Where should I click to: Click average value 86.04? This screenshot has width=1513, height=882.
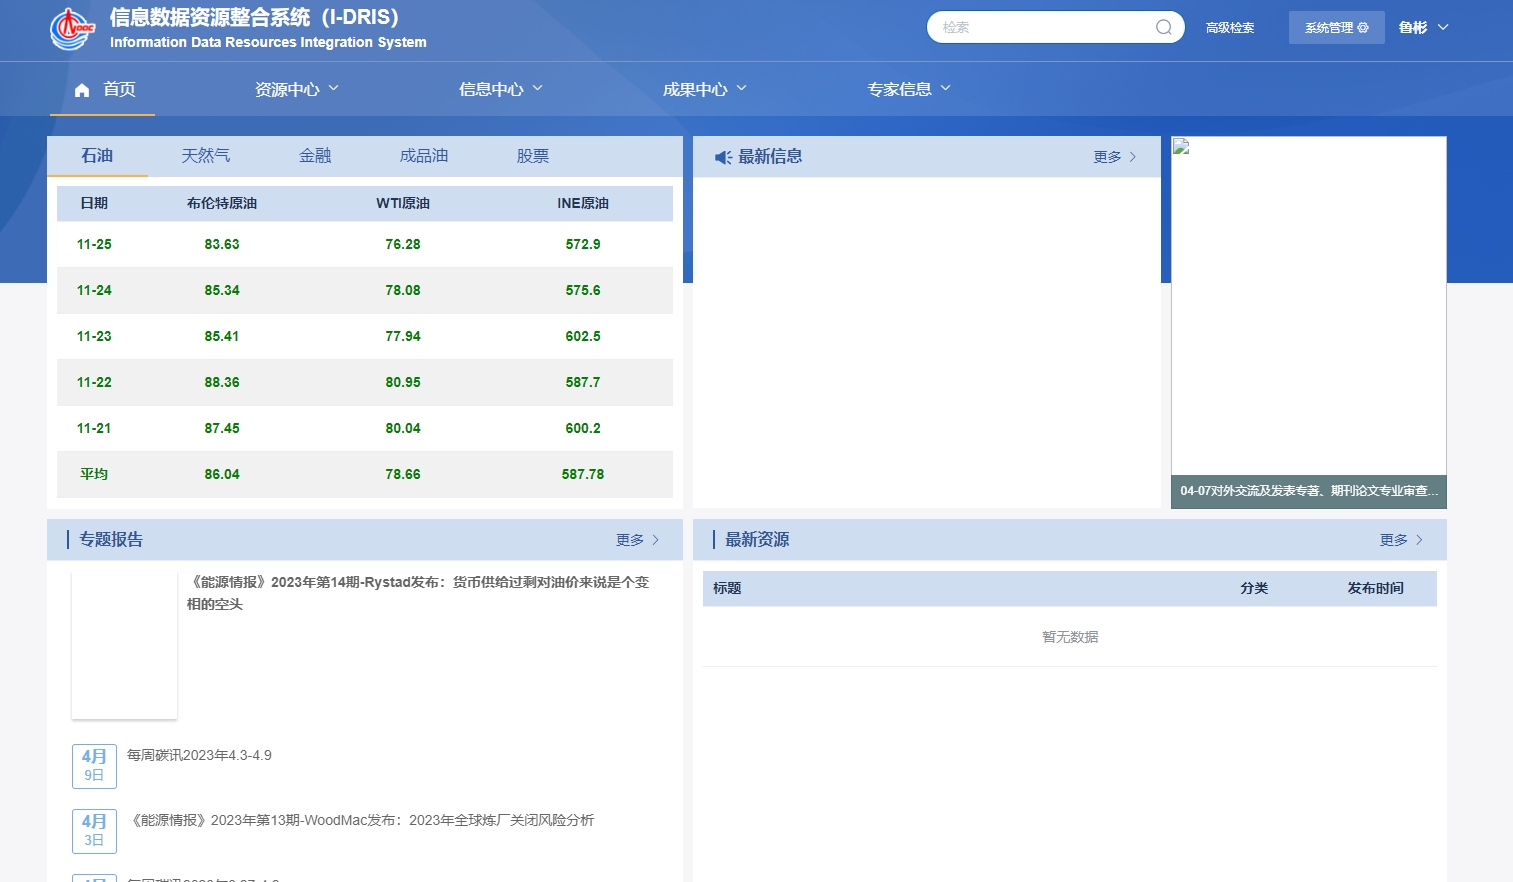click(x=222, y=474)
